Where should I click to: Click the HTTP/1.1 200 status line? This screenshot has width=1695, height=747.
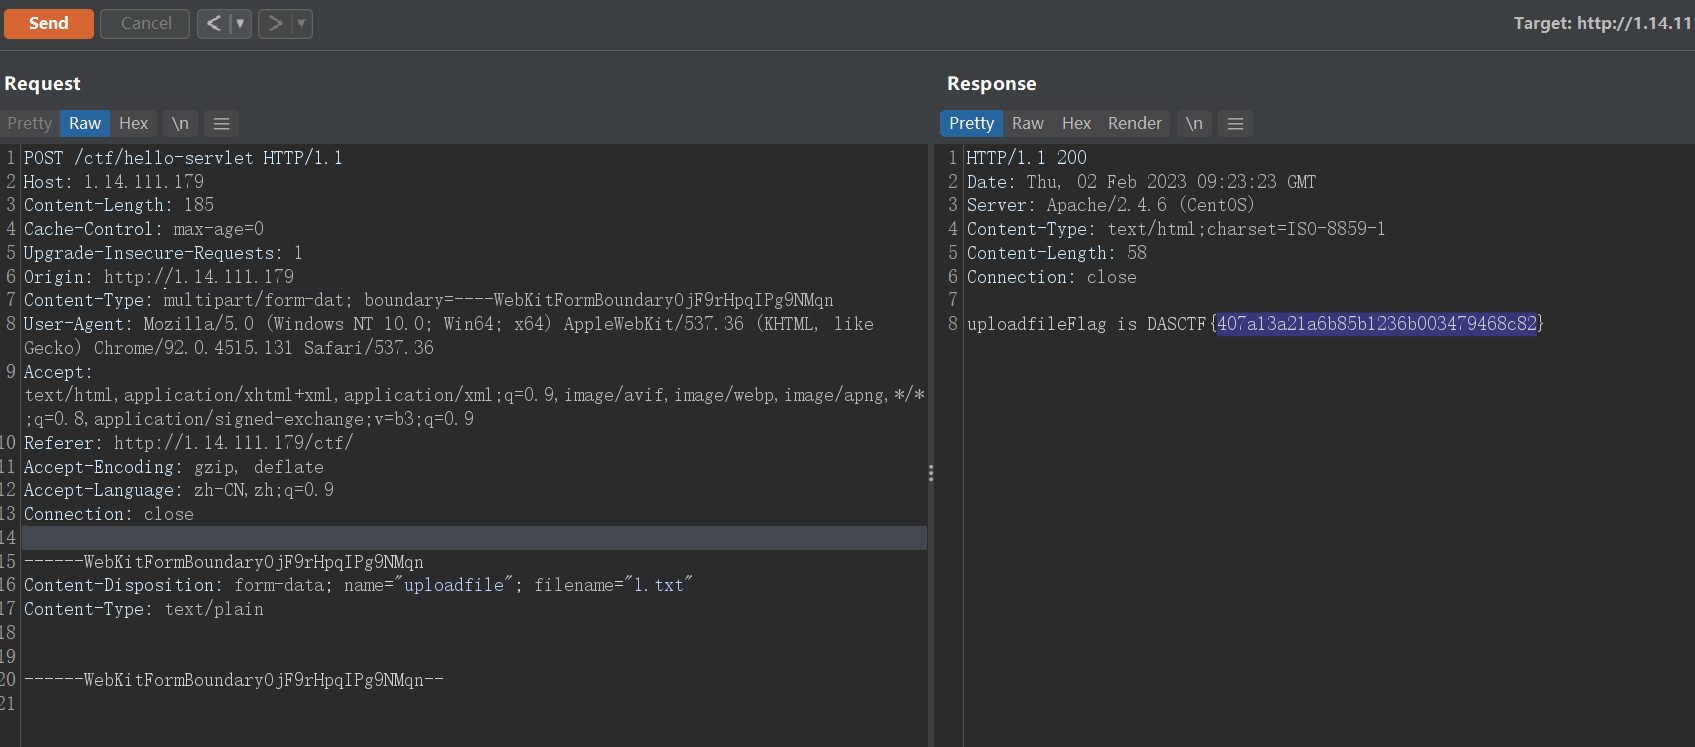(1026, 158)
